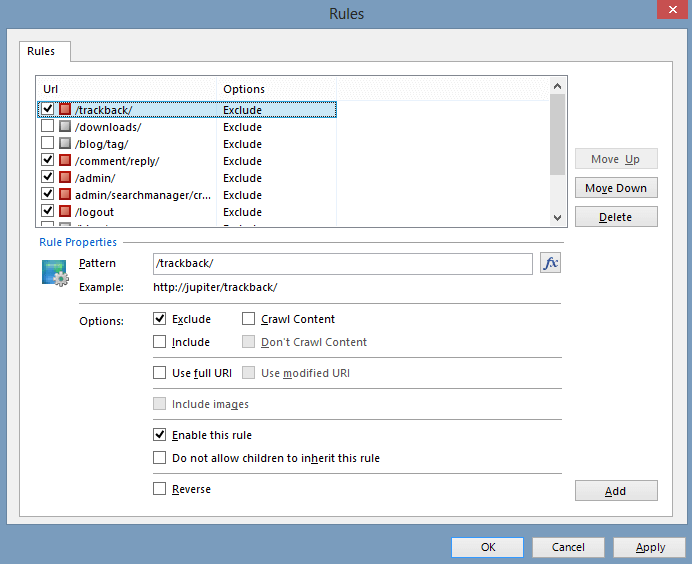This screenshot has height=564, width=692.
Task: Click the Options column header
Action: (x=276, y=89)
